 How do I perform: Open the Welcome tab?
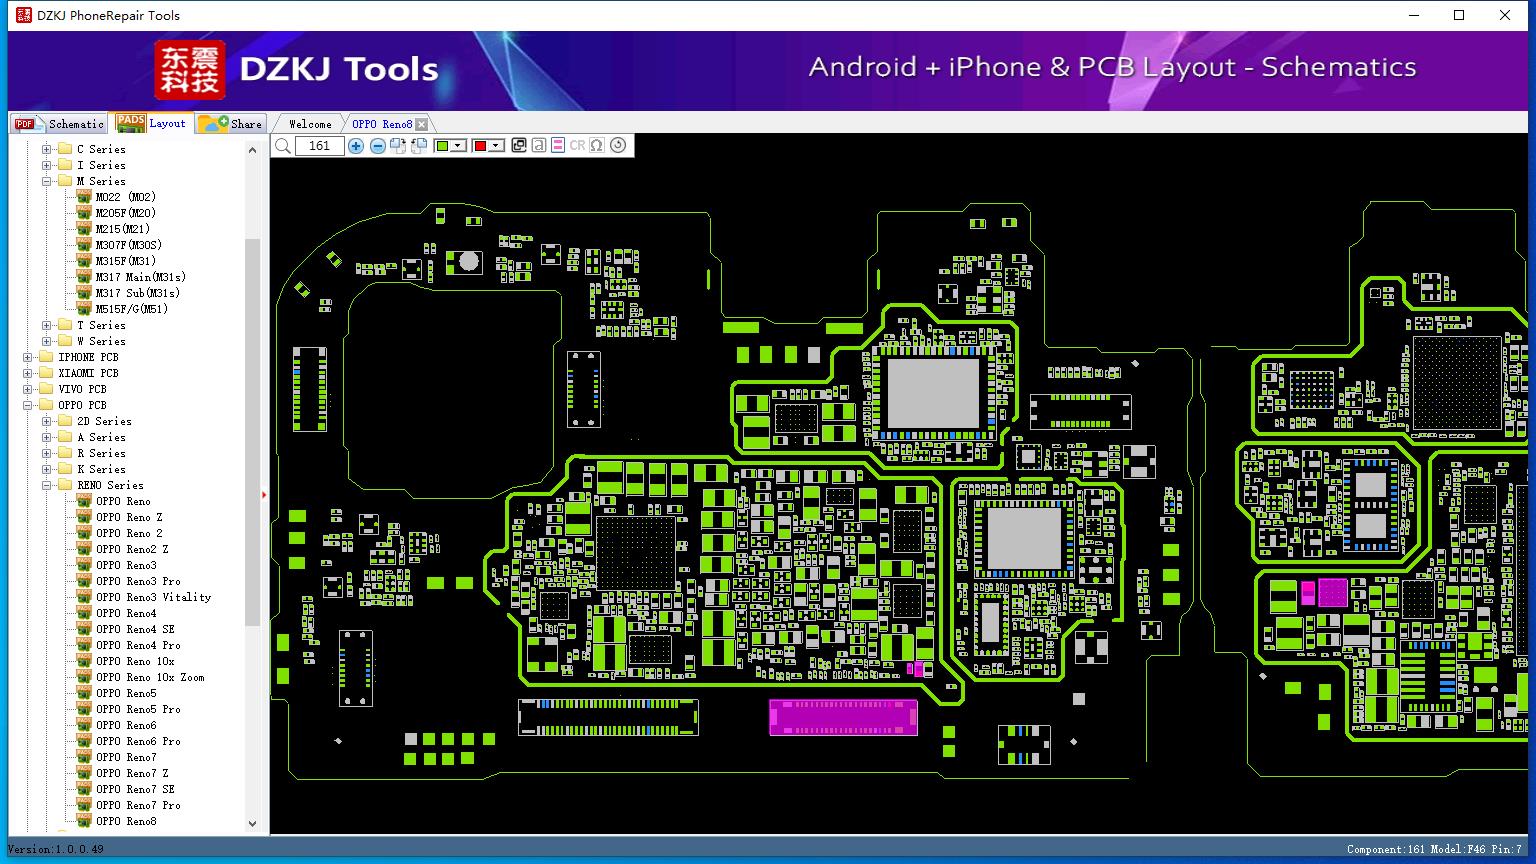tap(310, 124)
